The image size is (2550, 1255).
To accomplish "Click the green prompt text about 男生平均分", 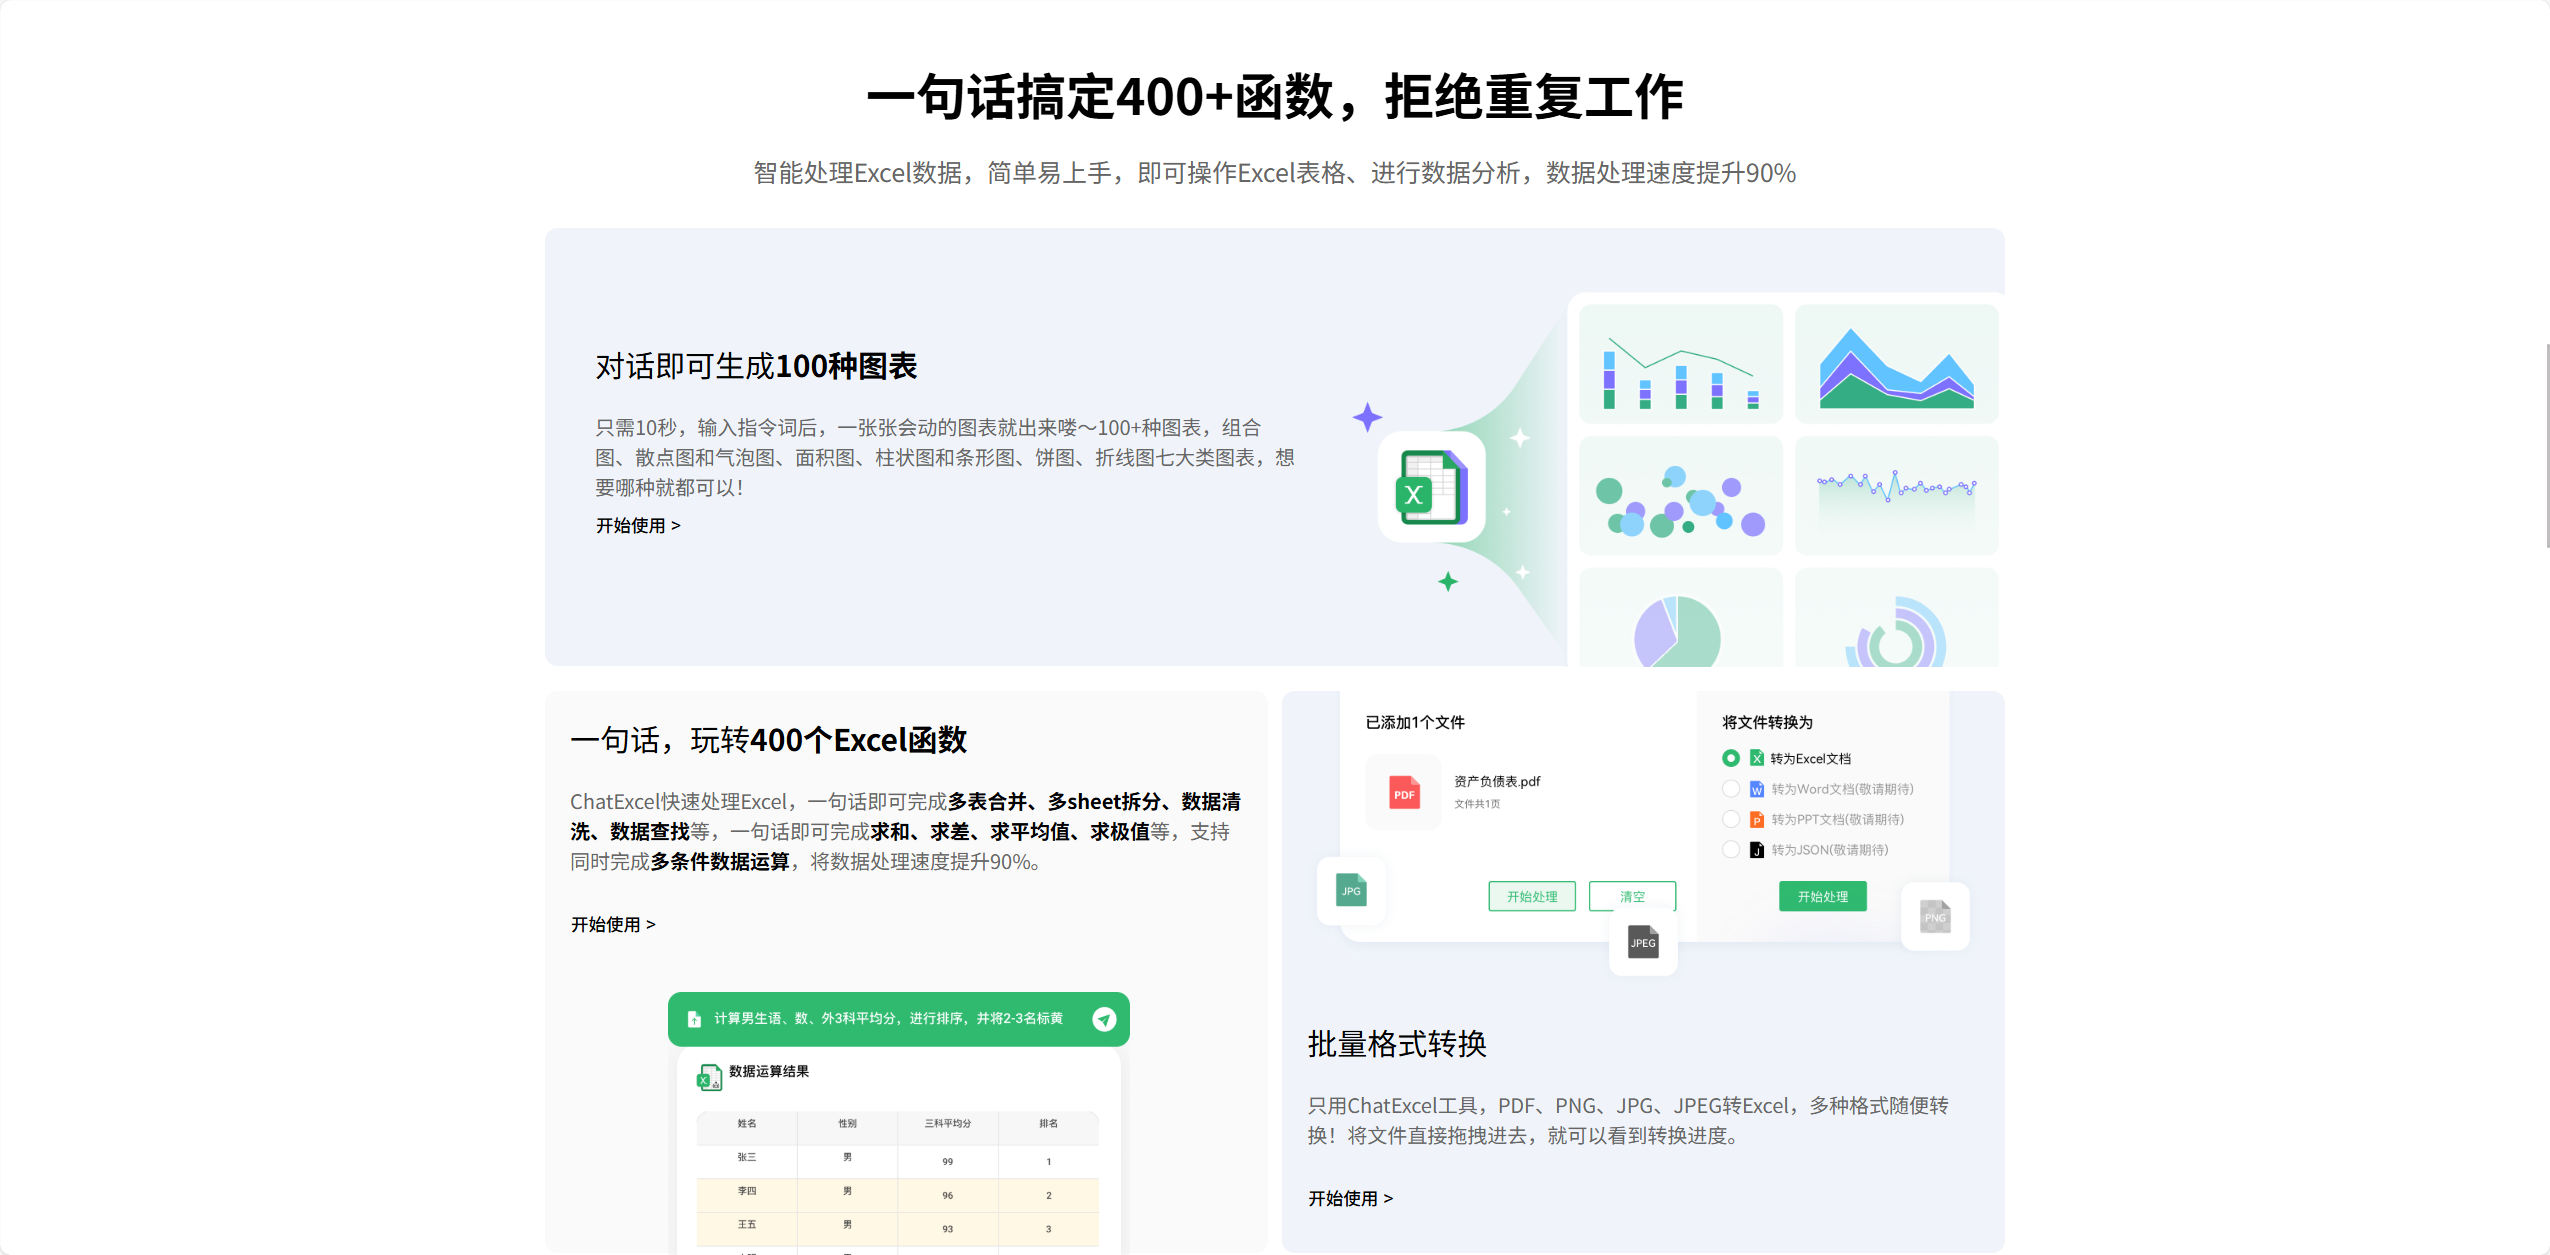I will click(888, 1018).
